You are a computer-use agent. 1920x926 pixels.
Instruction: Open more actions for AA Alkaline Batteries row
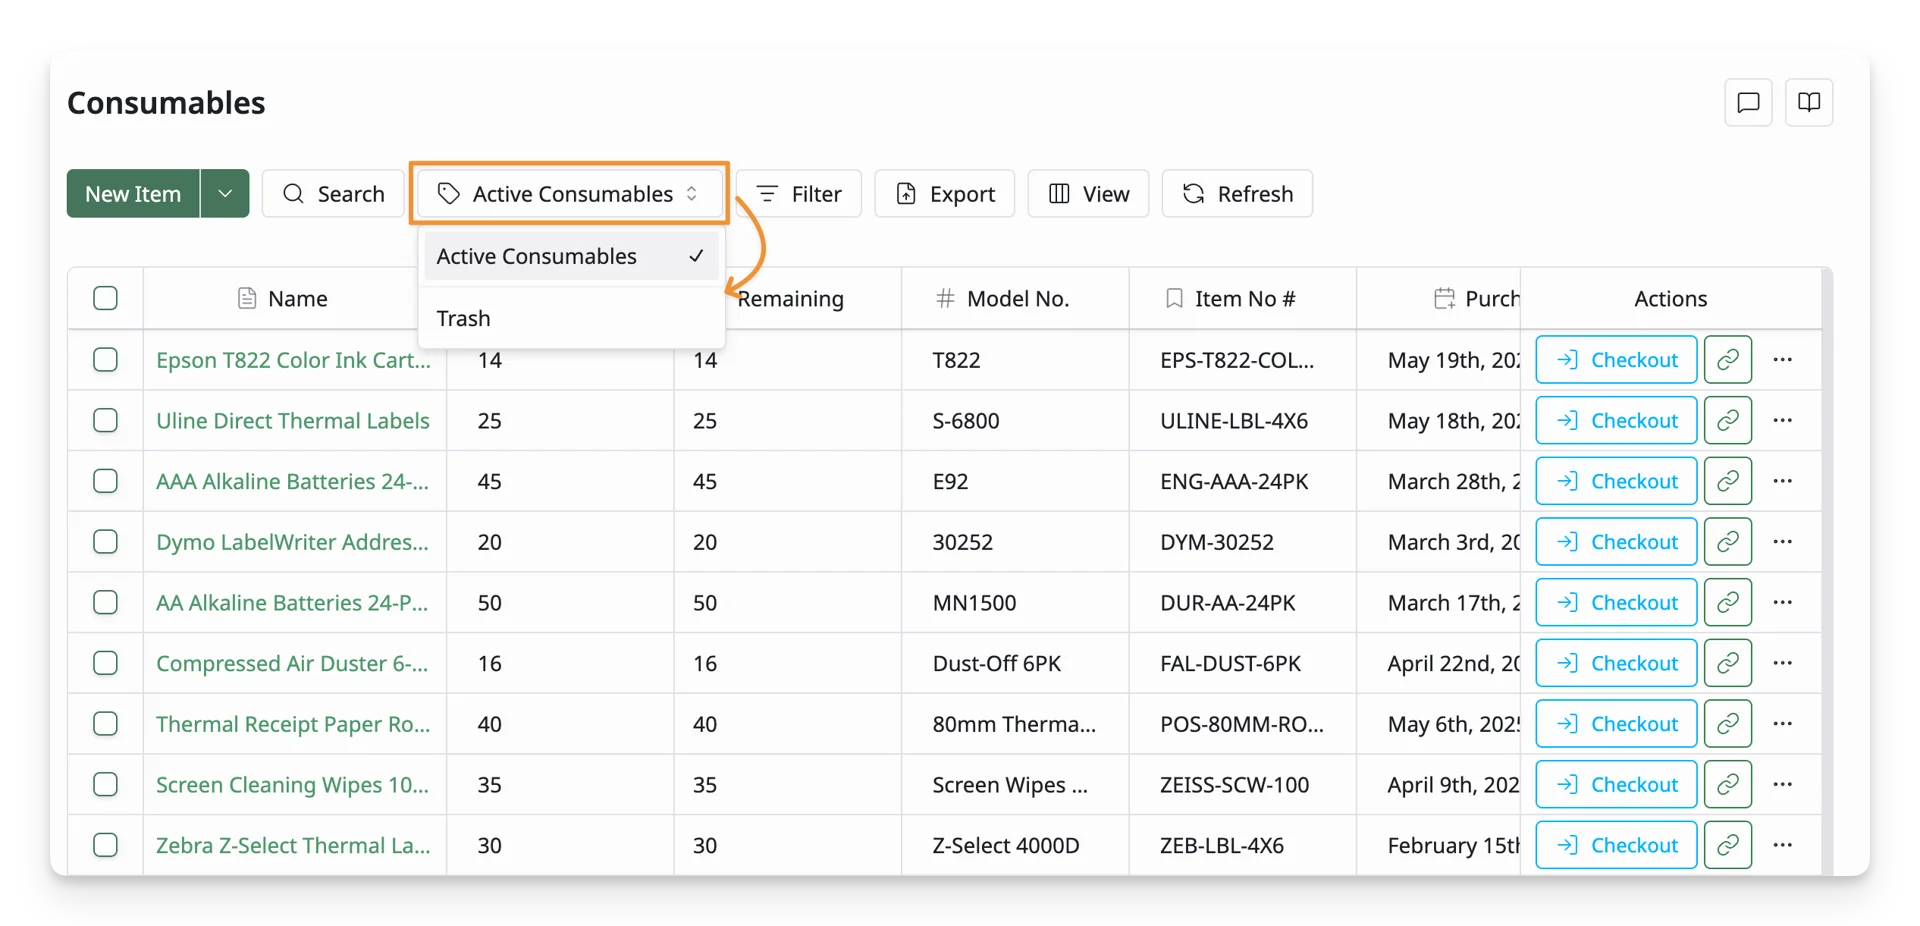click(x=1782, y=602)
